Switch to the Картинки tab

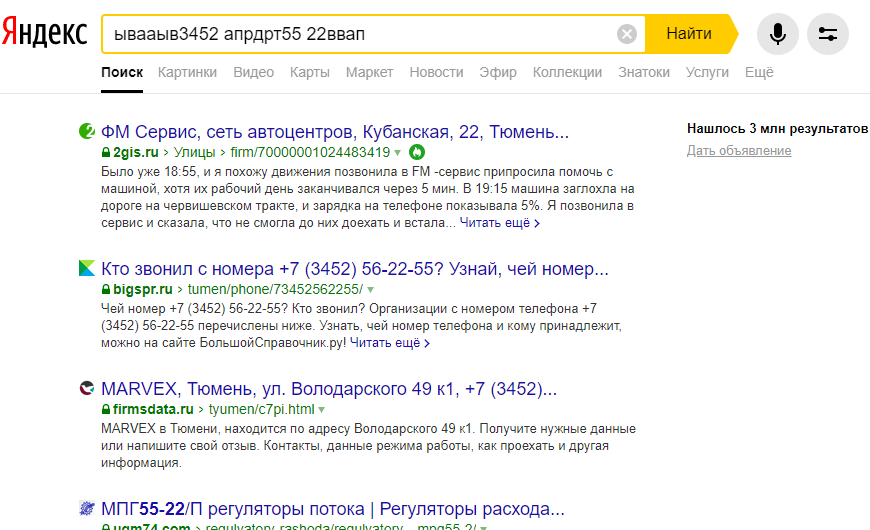(187, 72)
